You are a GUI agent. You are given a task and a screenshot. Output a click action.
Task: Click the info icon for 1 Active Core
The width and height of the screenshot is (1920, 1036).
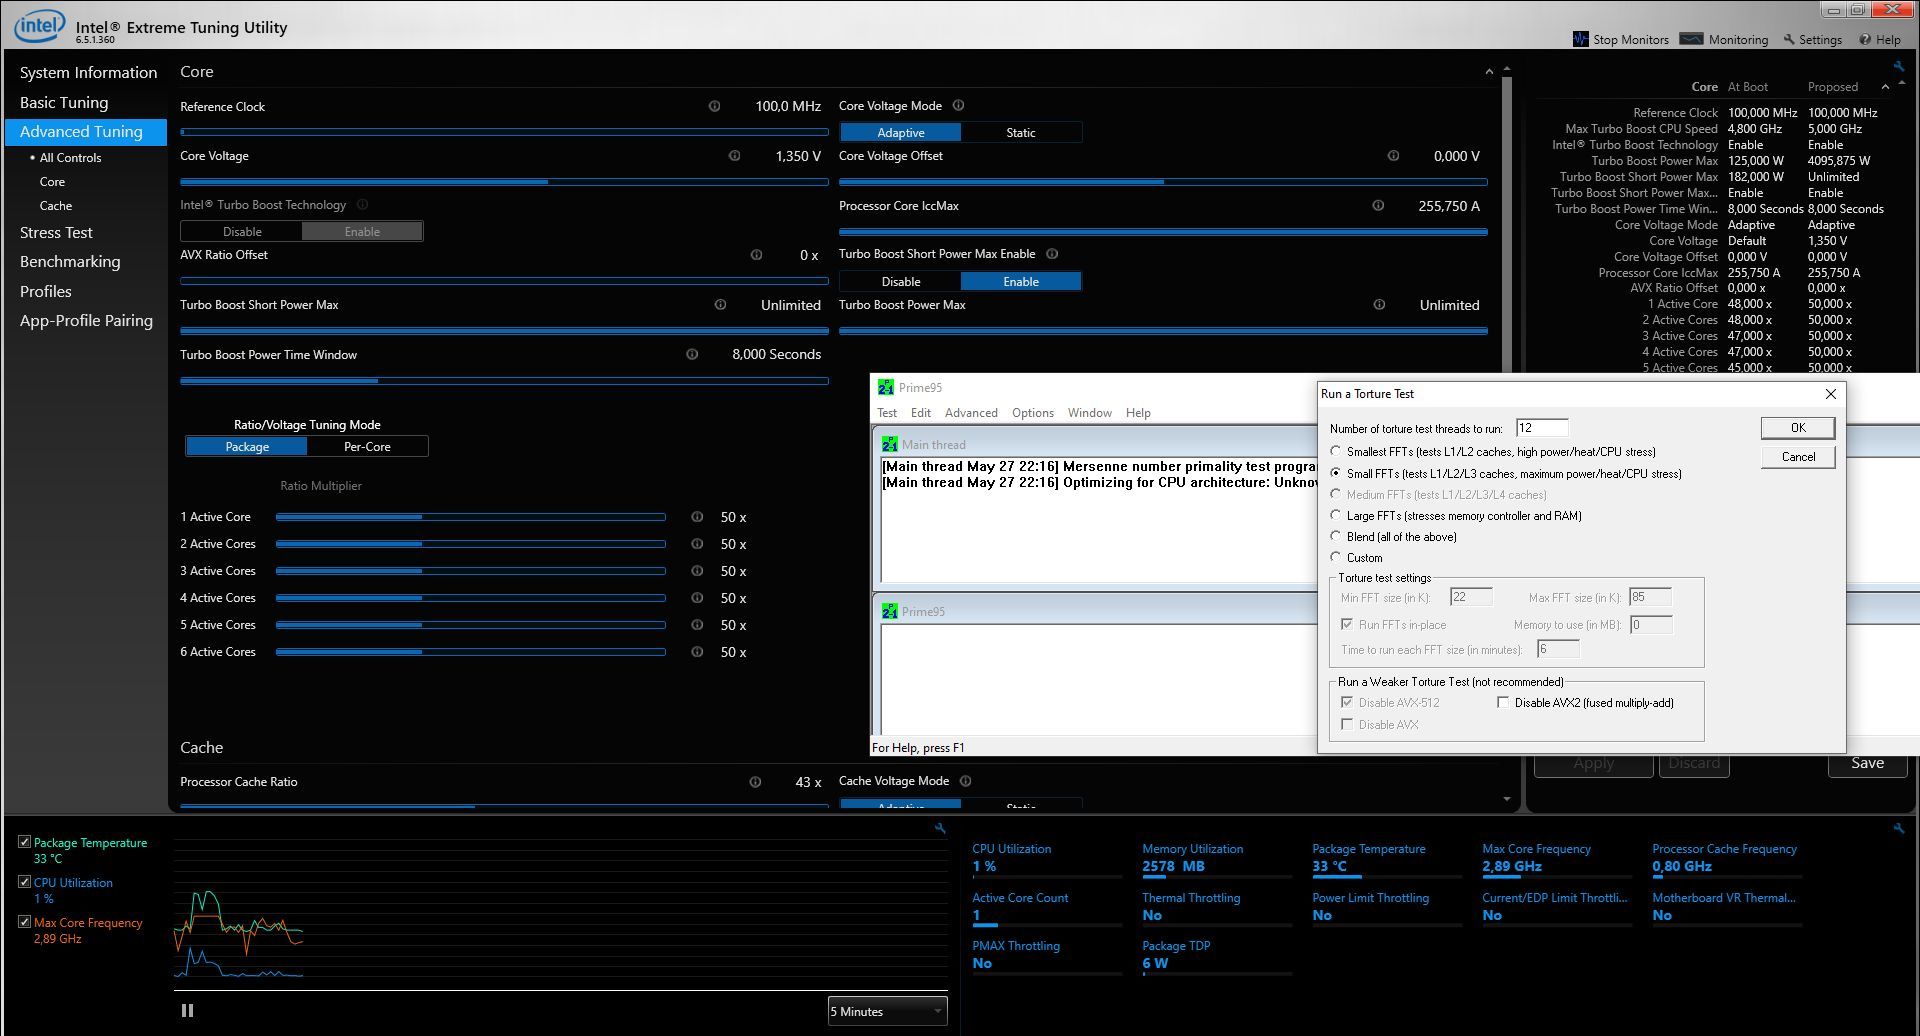coord(697,517)
